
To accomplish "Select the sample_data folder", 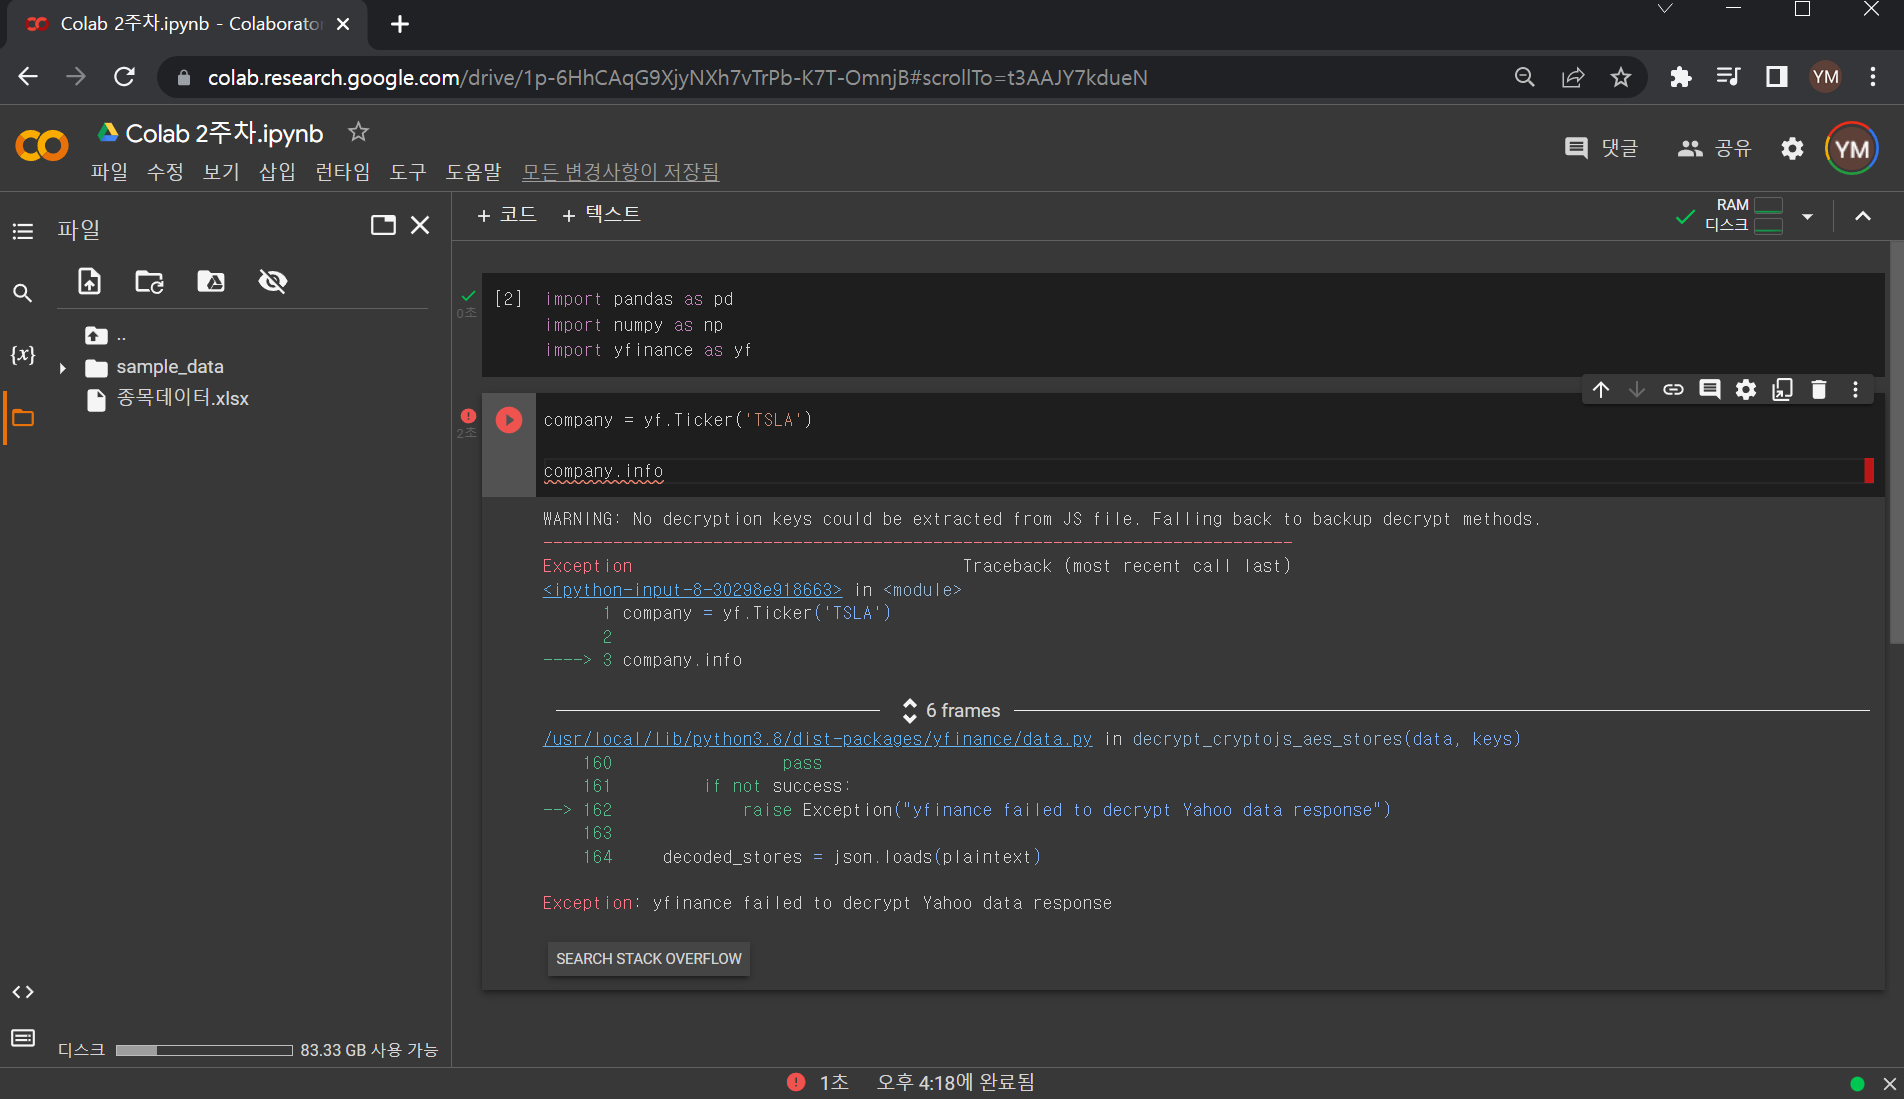I will pos(170,367).
